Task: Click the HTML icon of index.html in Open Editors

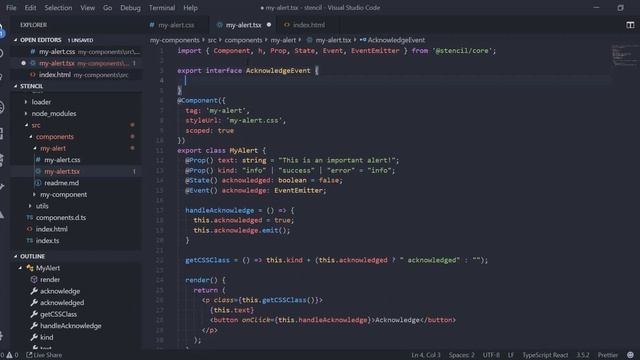Action: pyautogui.click(x=33, y=75)
